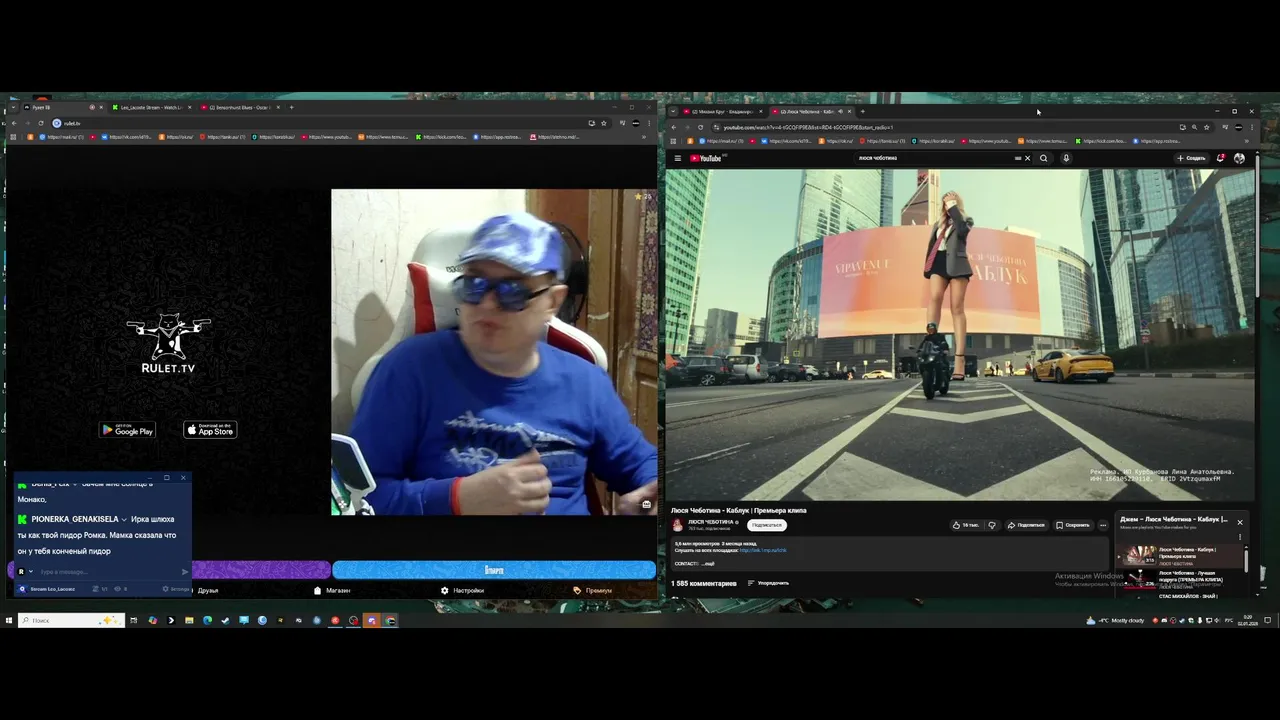Open Chrome menu in rulet.tv window
1280x720 pixels.
pos(650,123)
